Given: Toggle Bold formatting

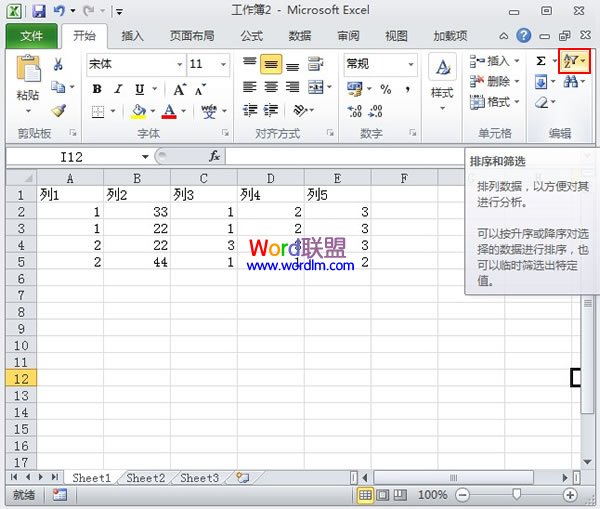Looking at the screenshot, I should click(x=97, y=90).
